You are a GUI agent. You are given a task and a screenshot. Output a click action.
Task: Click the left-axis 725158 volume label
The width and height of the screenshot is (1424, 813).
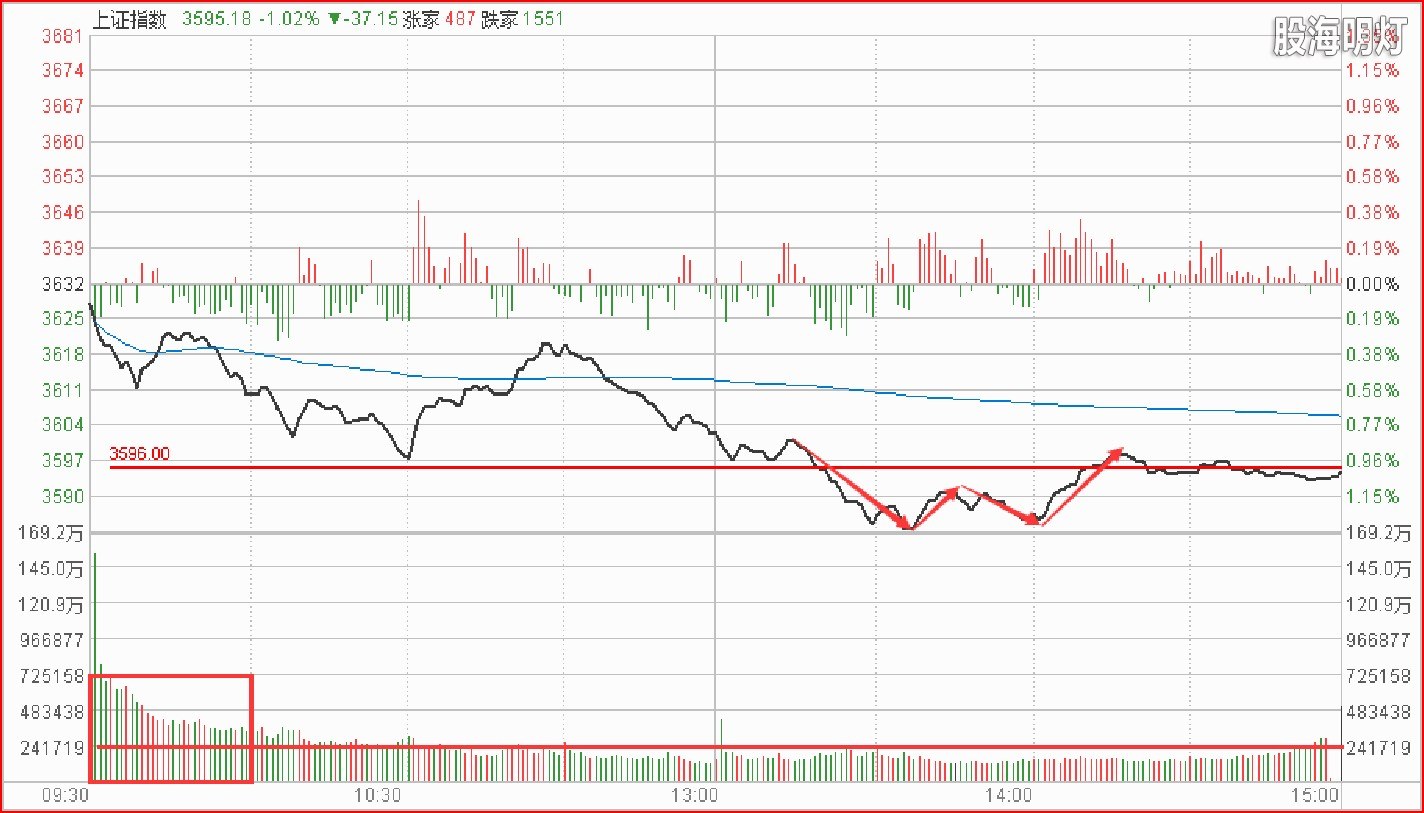click(x=52, y=676)
